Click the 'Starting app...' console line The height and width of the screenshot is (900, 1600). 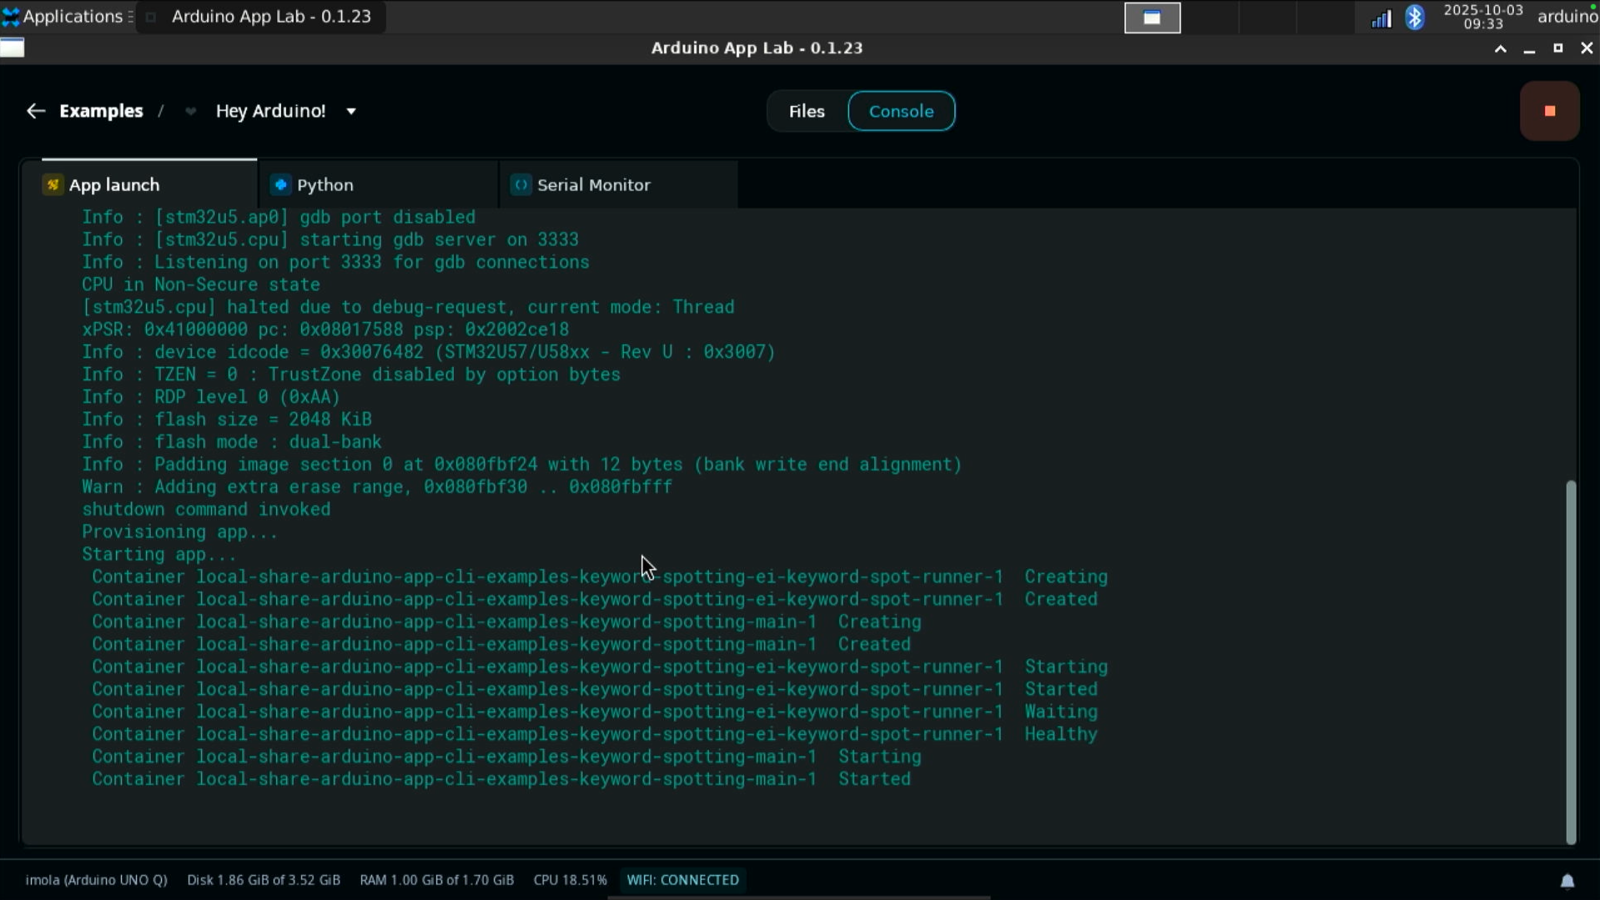click(159, 555)
